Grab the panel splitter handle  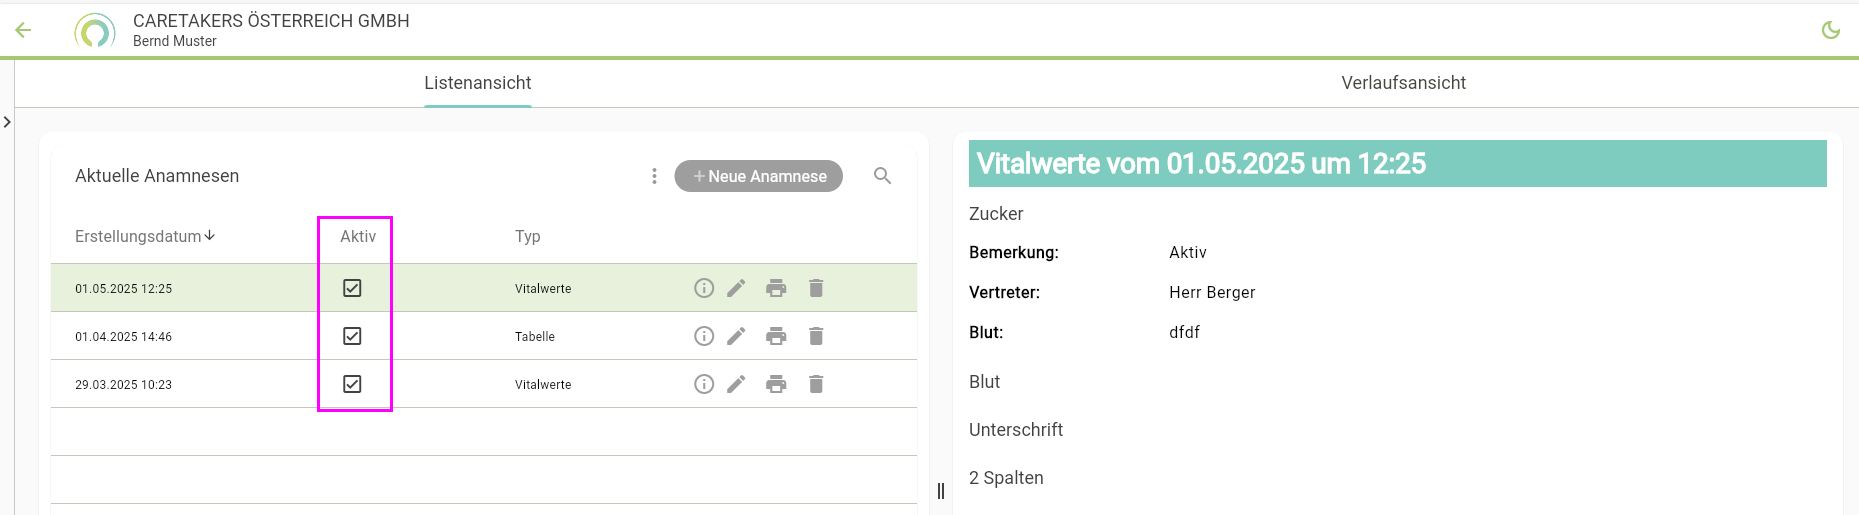(x=940, y=491)
